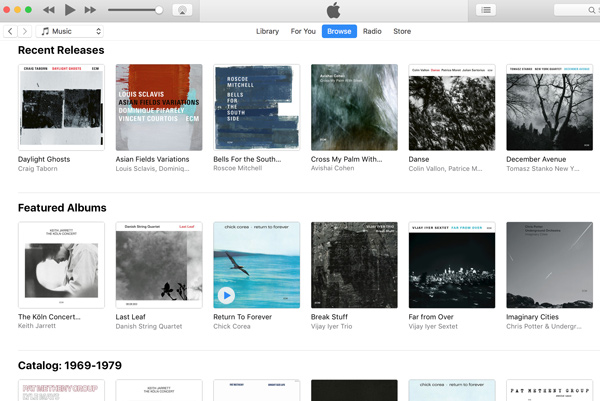This screenshot has width=600, height=401.
Task: Go back with the left chevron
Action: coord(10,31)
